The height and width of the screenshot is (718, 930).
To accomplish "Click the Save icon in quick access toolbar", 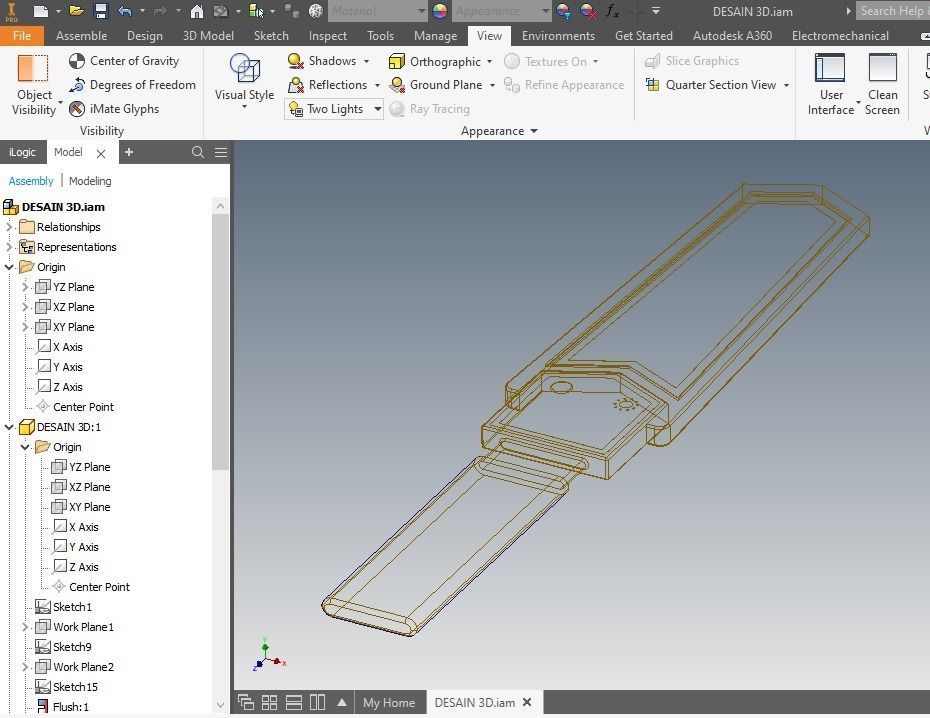I will click(x=101, y=11).
